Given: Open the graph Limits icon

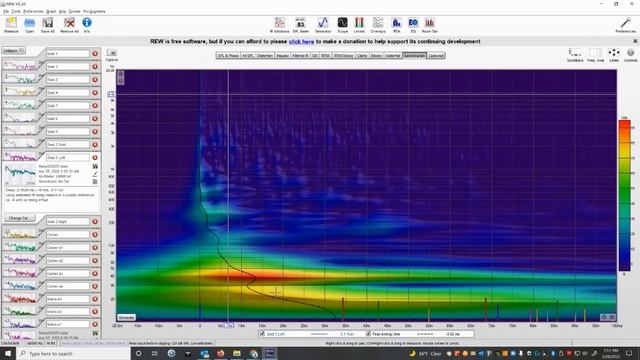Looking at the screenshot, I should click(614, 55).
